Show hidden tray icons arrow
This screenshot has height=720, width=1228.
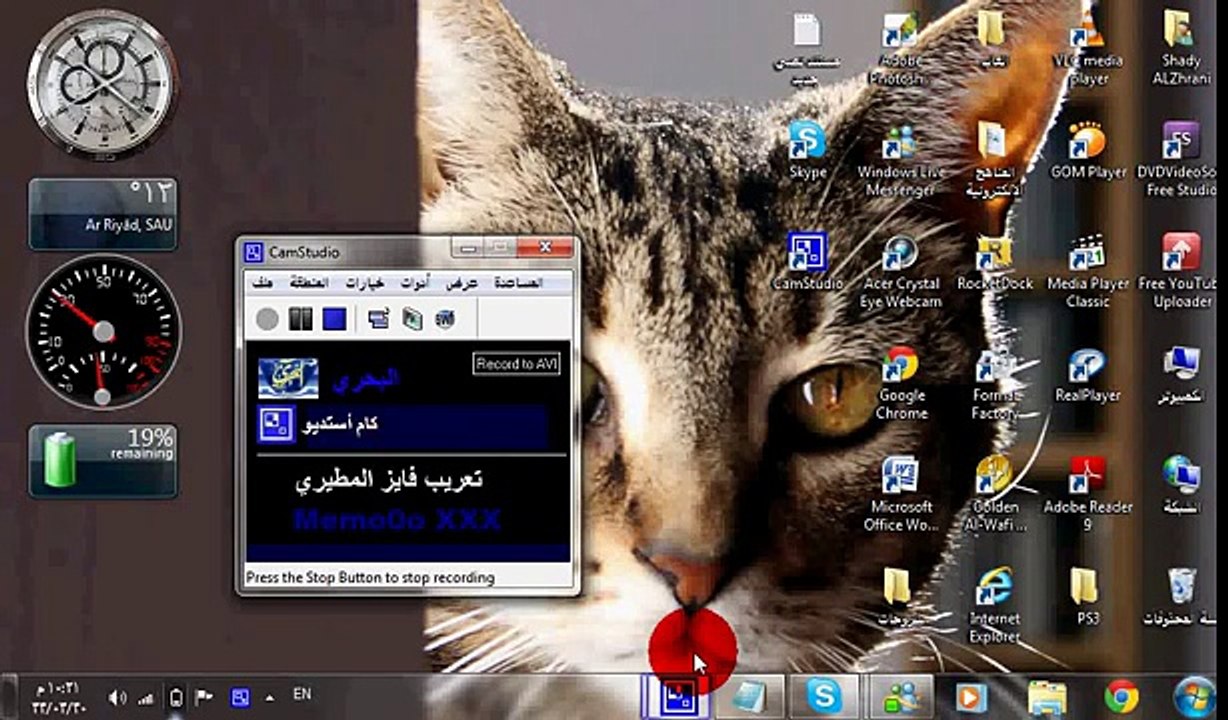[x=270, y=696]
